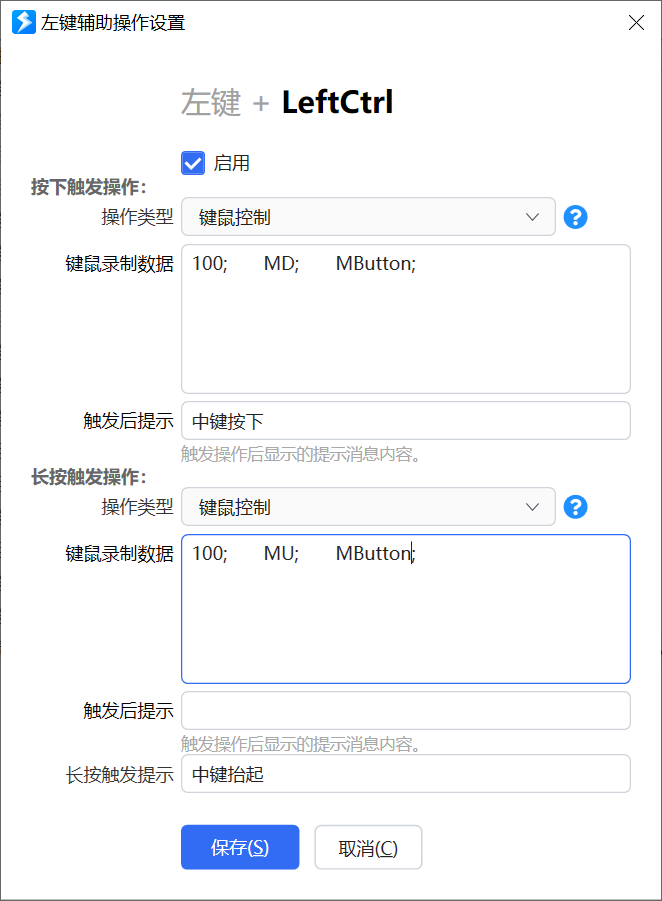The width and height of the screenshot is (662, 901).
Task: Click the app logo in the title bar
Action: point(22,21)
